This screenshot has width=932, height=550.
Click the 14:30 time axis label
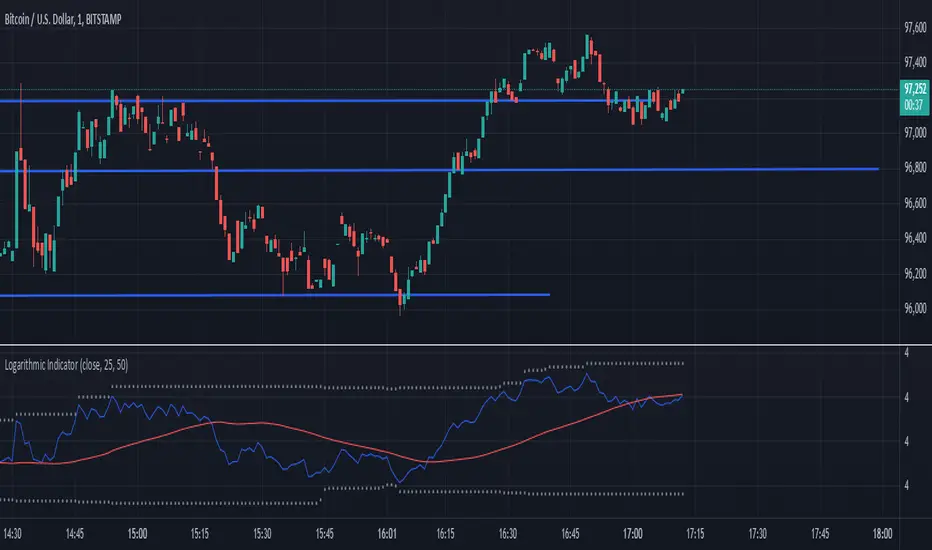point(12,533)
